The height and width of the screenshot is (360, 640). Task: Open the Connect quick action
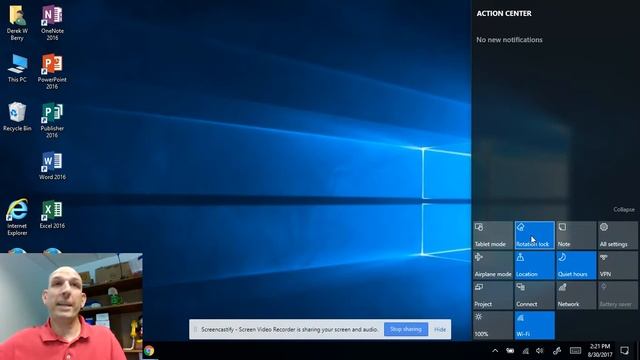(534, 295)
